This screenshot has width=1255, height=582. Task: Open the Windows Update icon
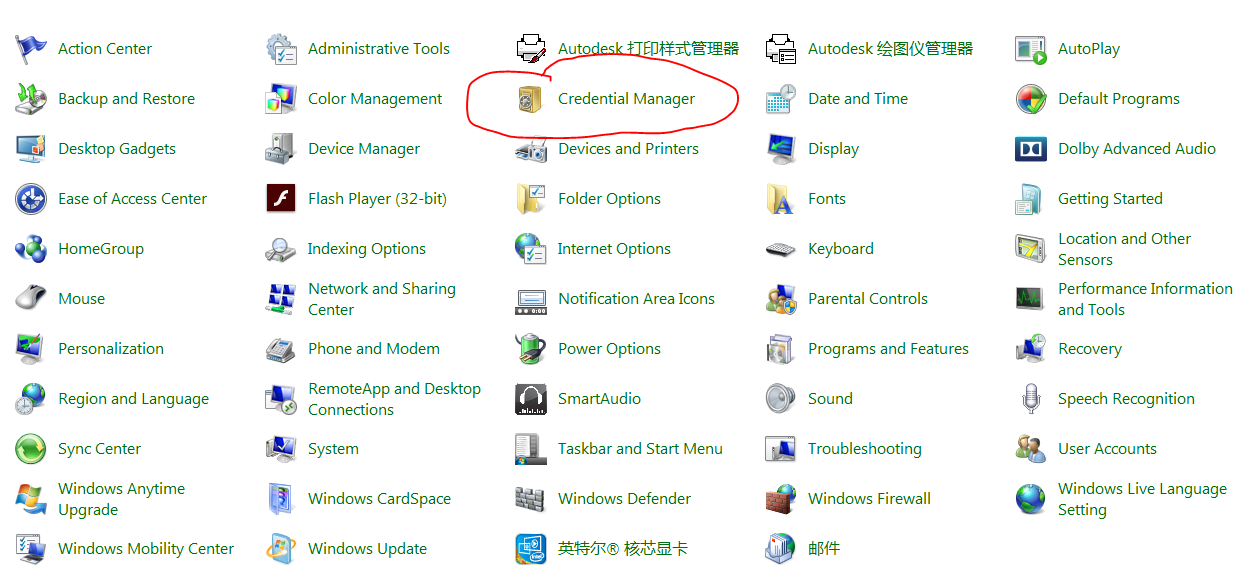280,549
